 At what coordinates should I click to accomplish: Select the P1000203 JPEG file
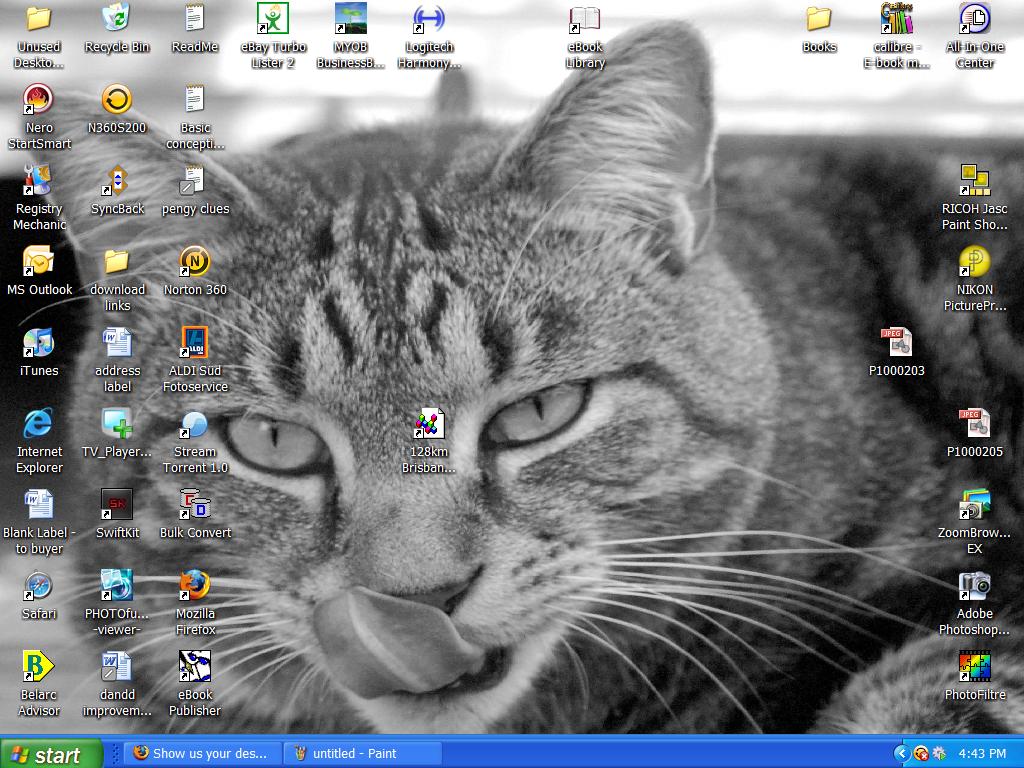coord(896,343)
